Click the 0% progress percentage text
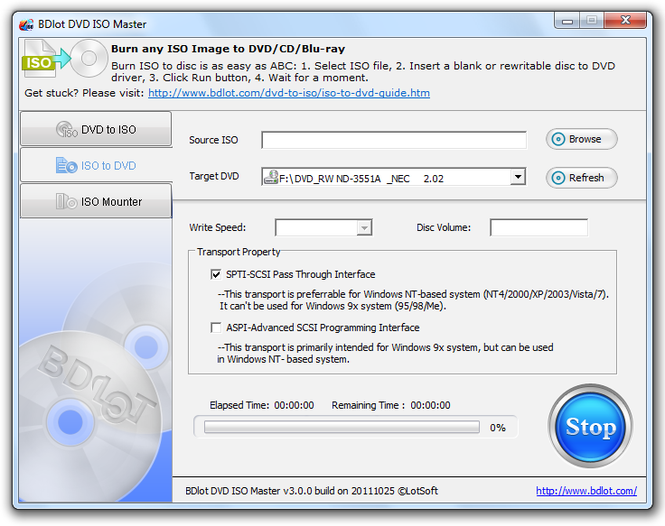The height and width of the screenshot is (526, 665). coord(497,428)
